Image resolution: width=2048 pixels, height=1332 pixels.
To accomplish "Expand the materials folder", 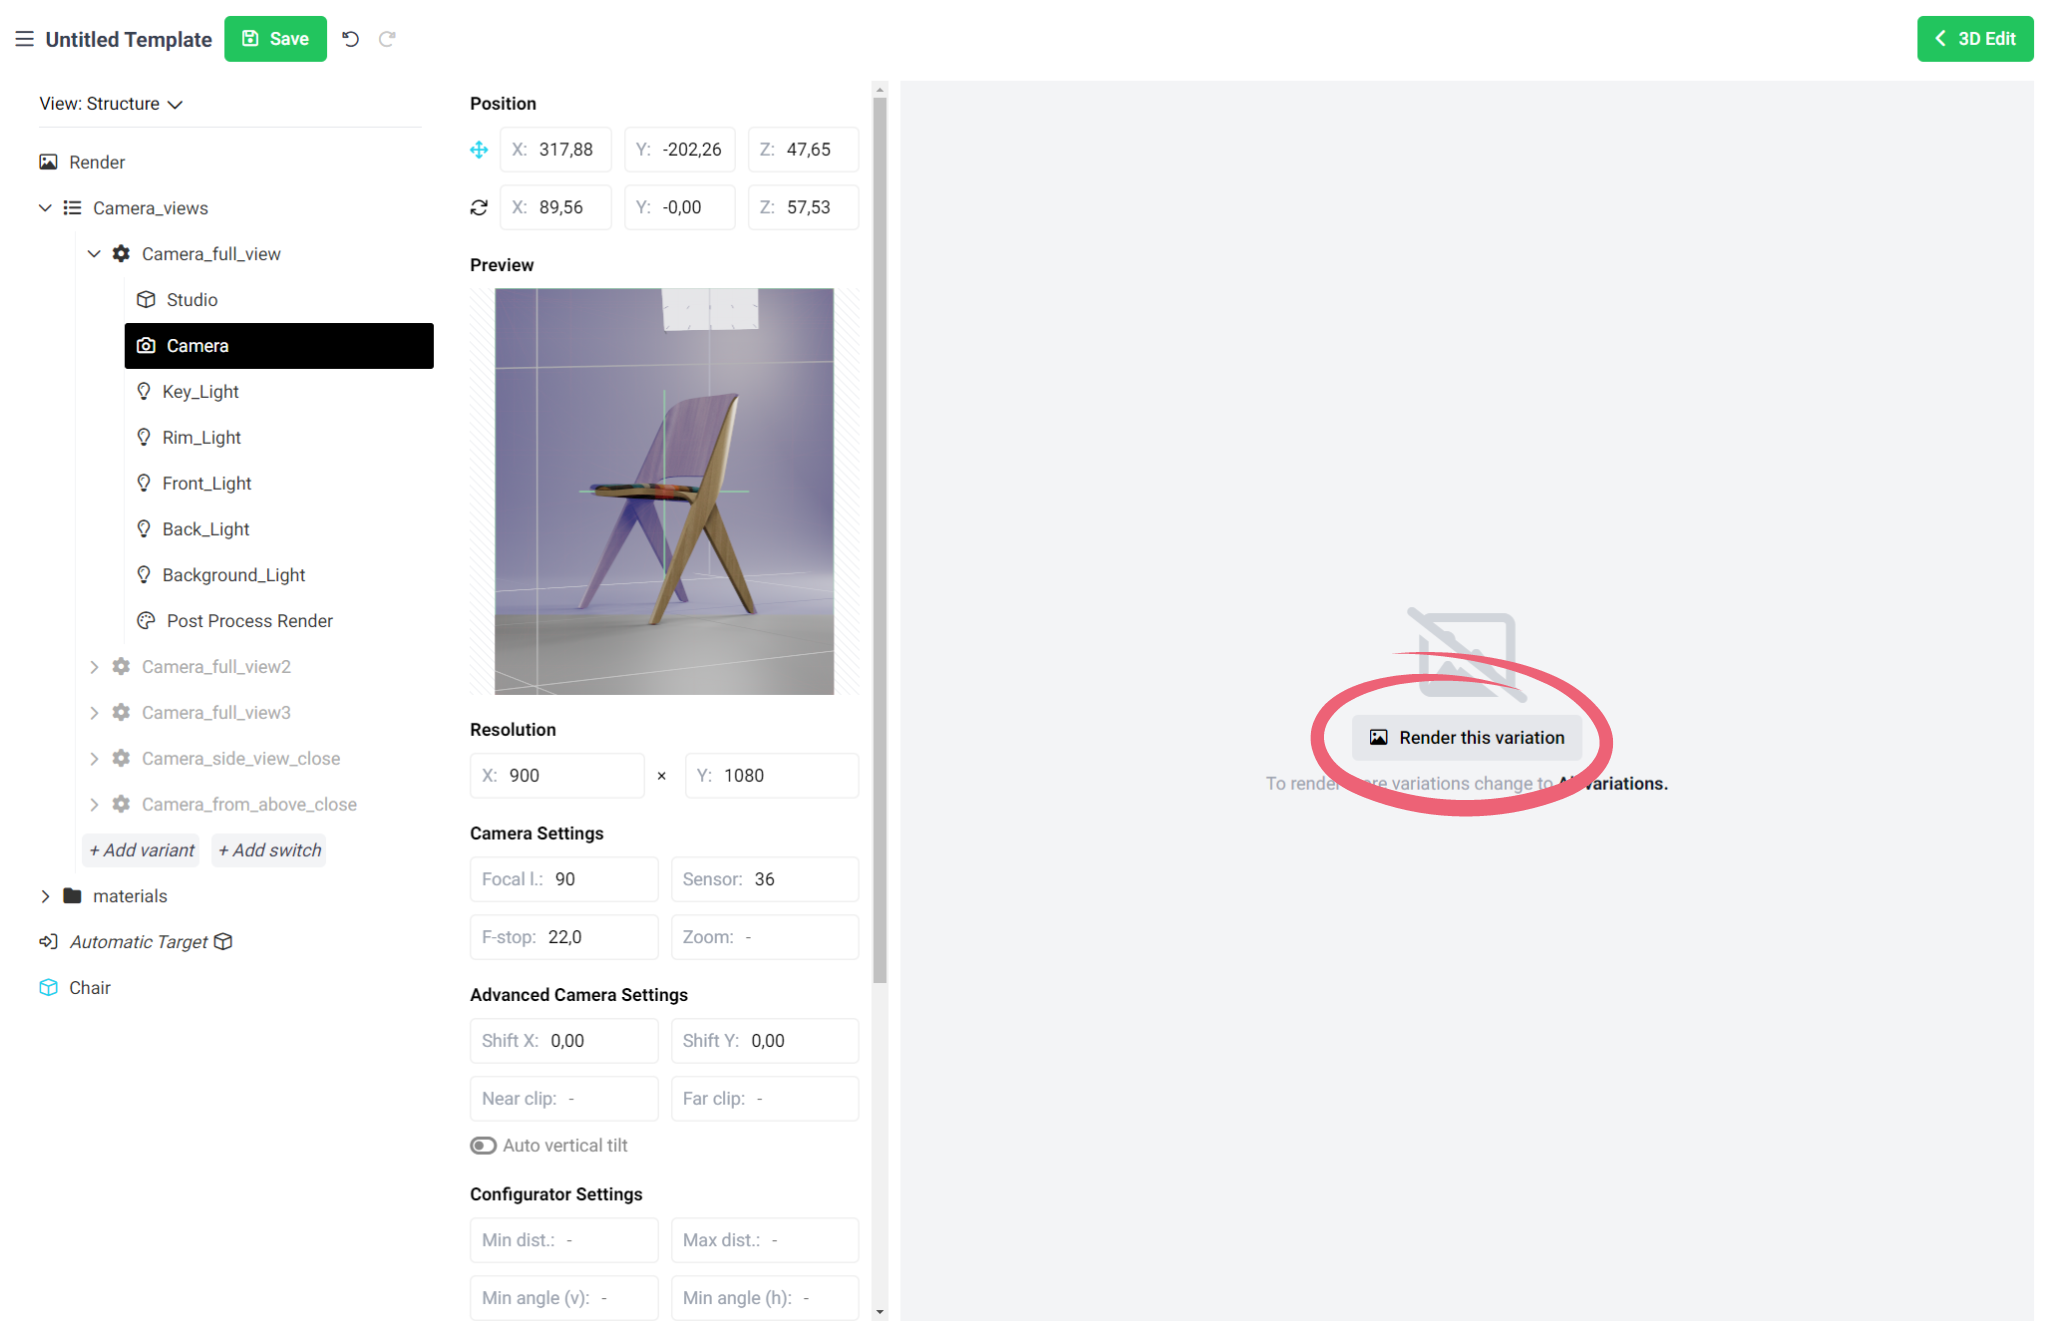I will coord(45,896).
